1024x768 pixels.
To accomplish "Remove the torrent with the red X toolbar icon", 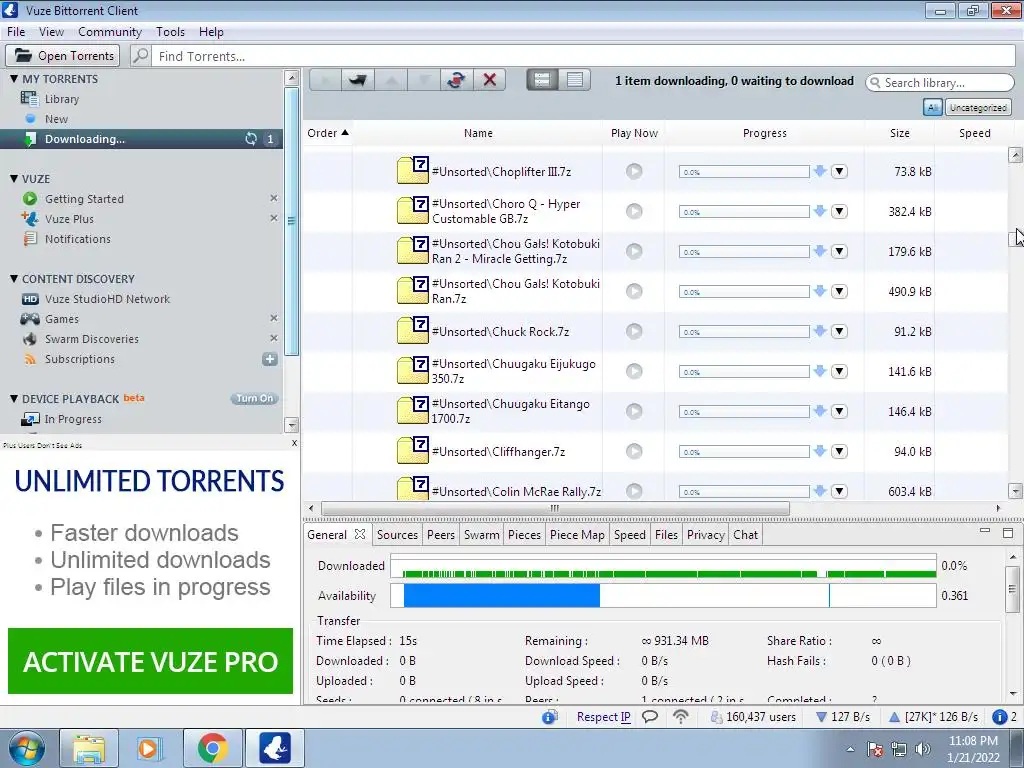I will (x=489, y=80).
